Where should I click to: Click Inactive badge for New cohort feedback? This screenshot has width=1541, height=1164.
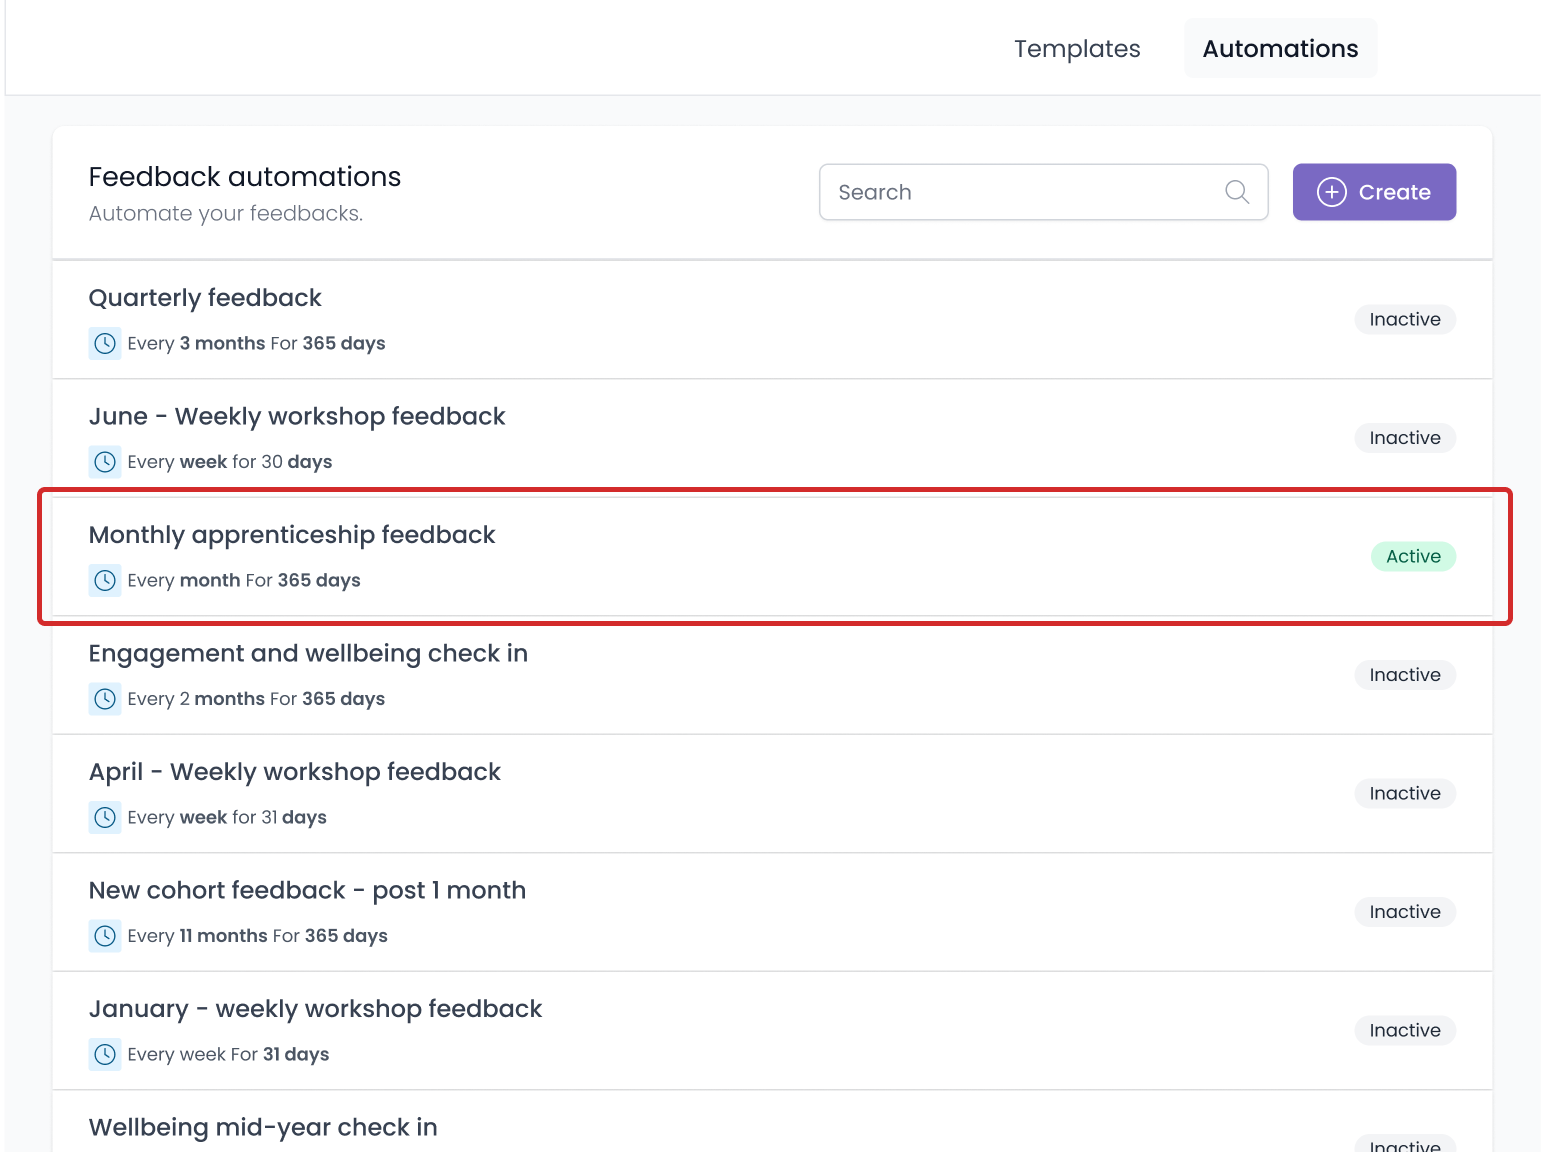click(1405, 912)
